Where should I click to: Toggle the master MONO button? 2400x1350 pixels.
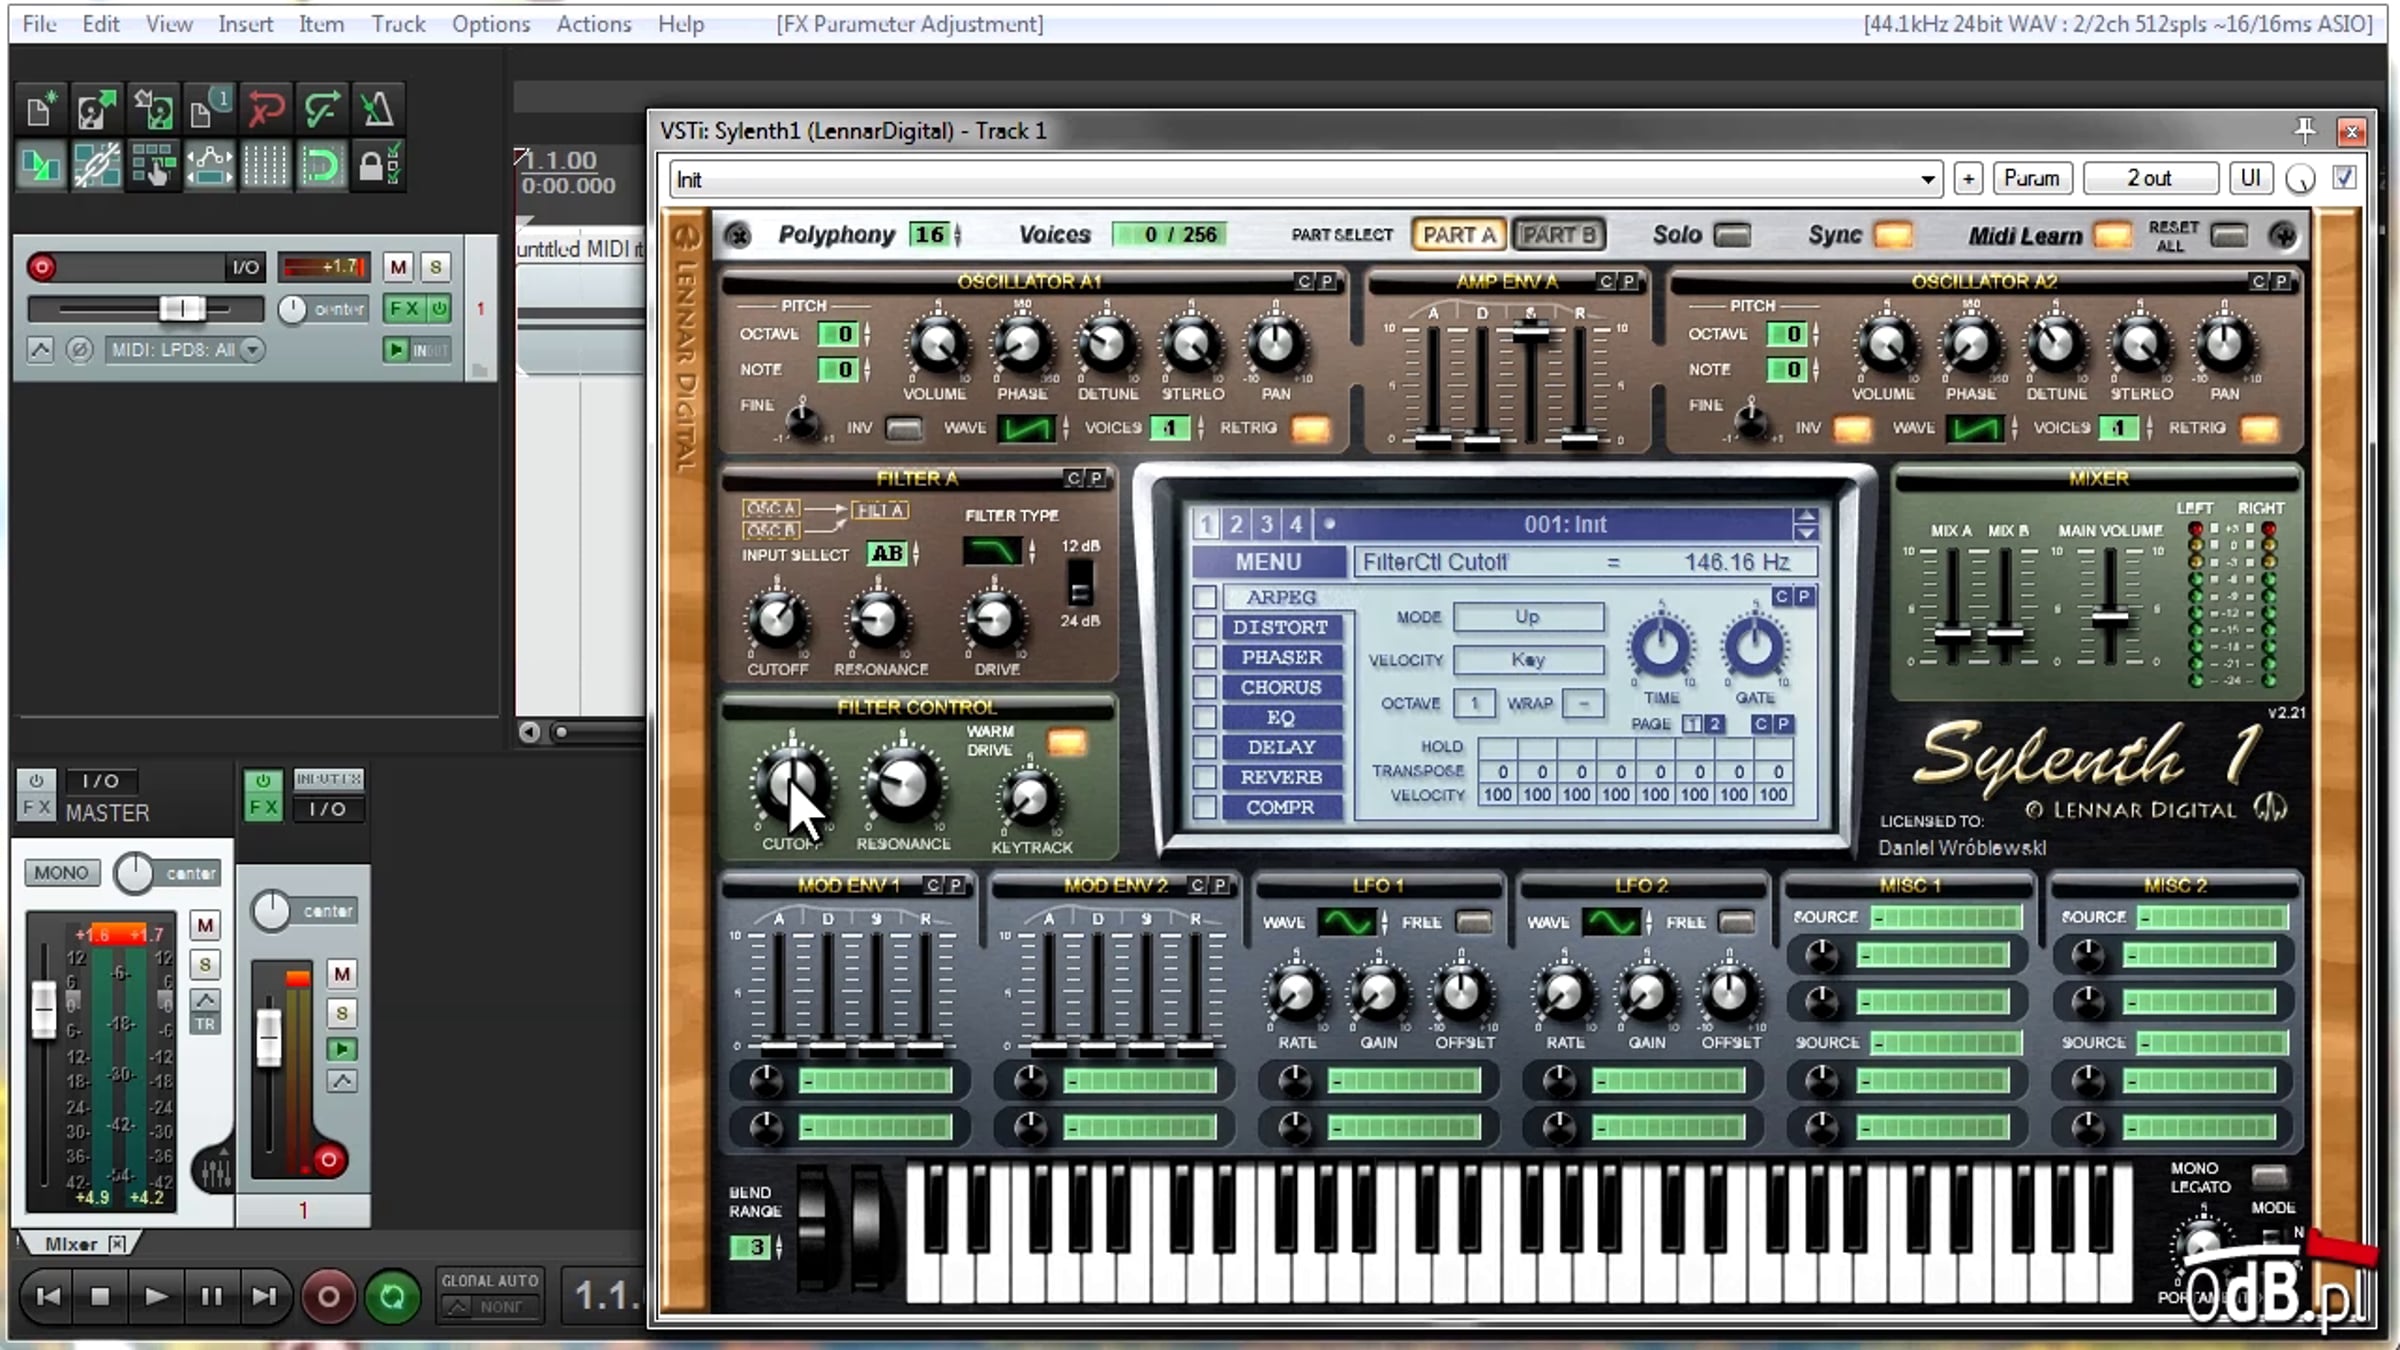[x=61, y=873]
